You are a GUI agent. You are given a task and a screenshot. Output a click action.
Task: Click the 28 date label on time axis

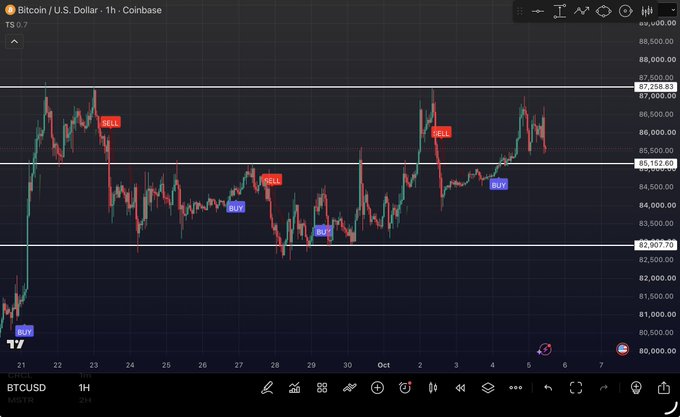pyautogui.click(x=275, y=365)
